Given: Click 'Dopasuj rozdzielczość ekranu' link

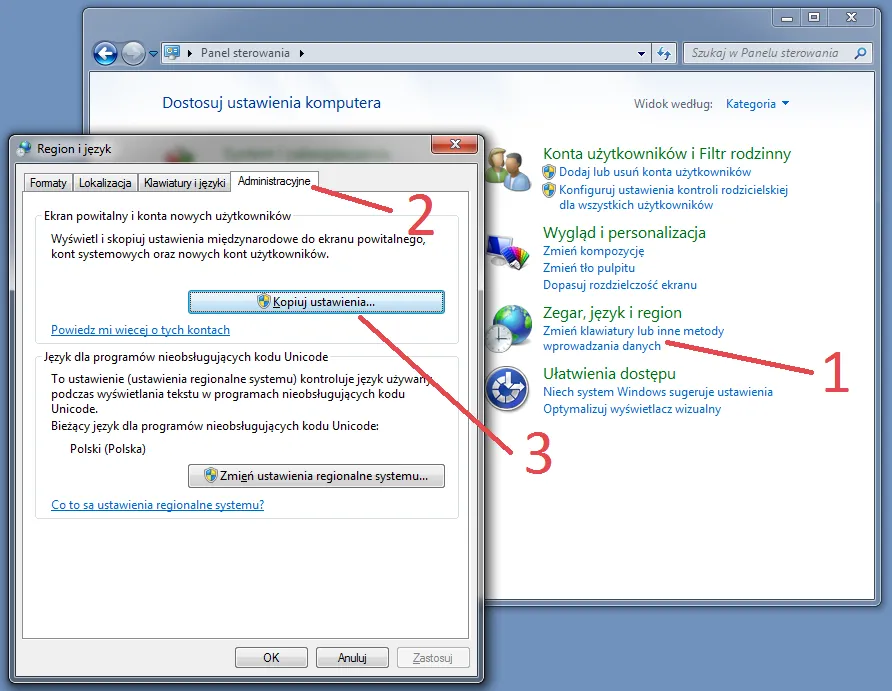Looking at the screenshot, I should coord(620,285).
